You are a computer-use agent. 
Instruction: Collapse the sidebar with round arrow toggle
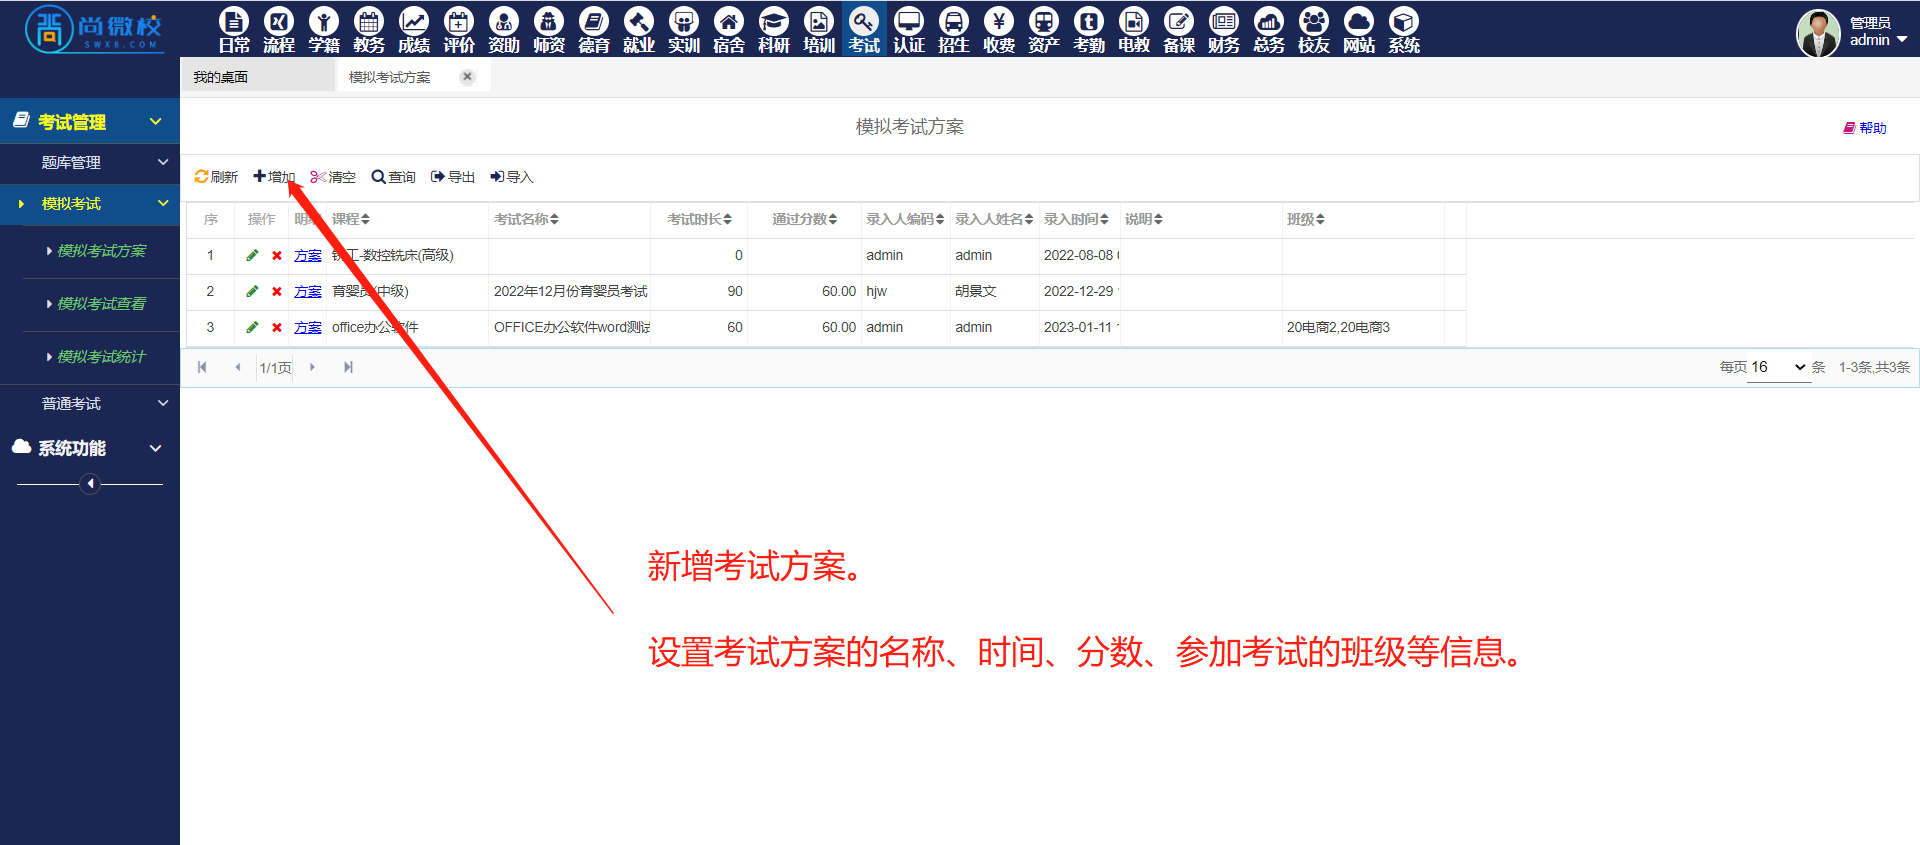(x=90, y=484)
